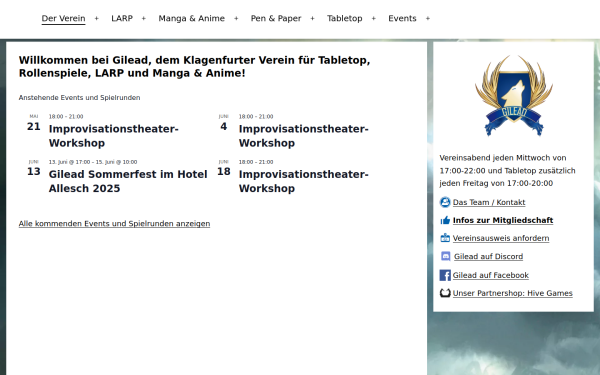Open Gilead Sommerfest im Hotel Allesch 2025

click(128, 181)
